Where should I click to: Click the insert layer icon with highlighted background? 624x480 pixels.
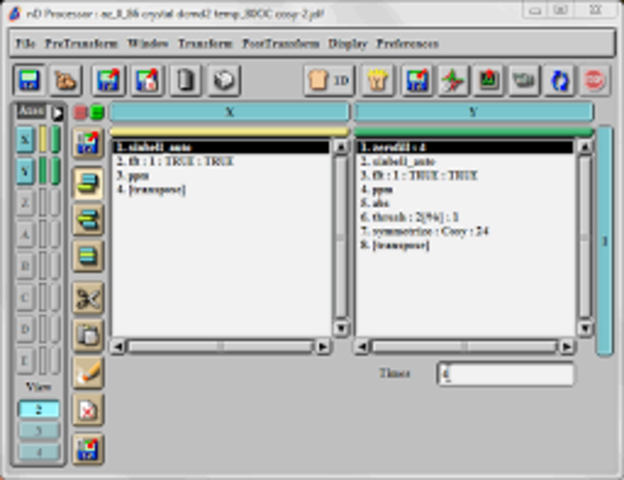coord(88,183)
